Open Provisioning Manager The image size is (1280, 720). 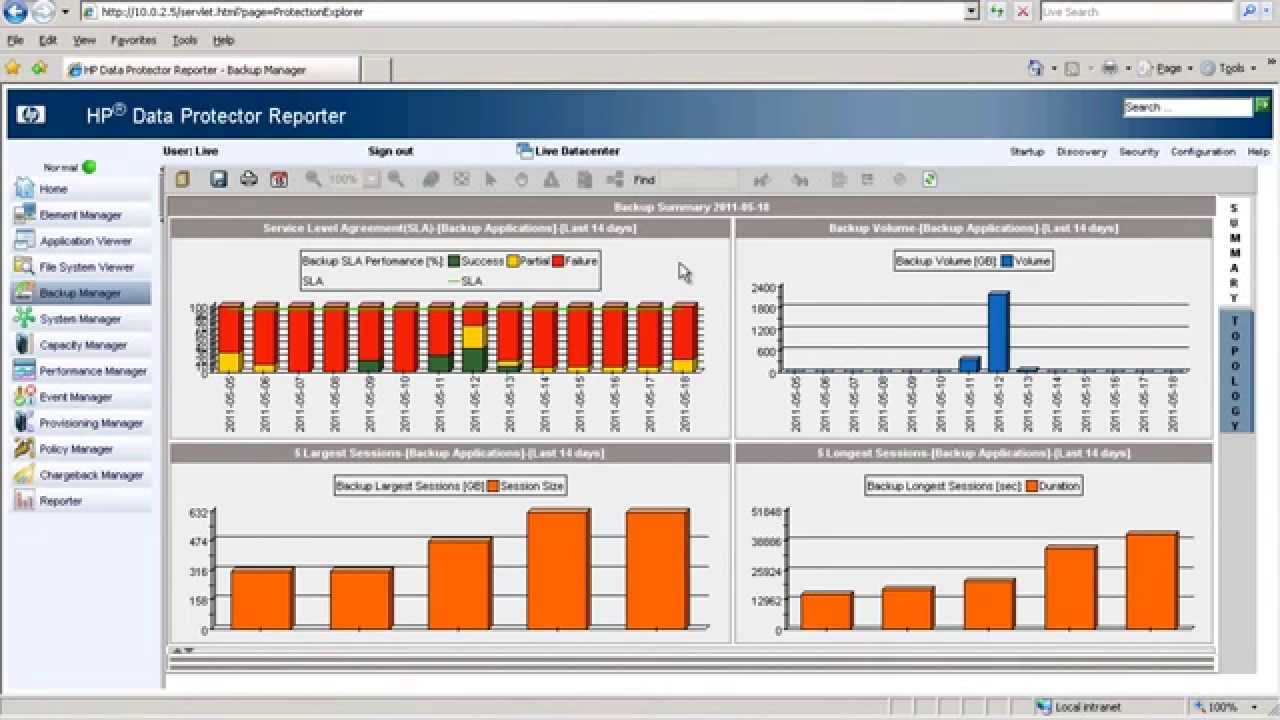(x=80, y=423)
